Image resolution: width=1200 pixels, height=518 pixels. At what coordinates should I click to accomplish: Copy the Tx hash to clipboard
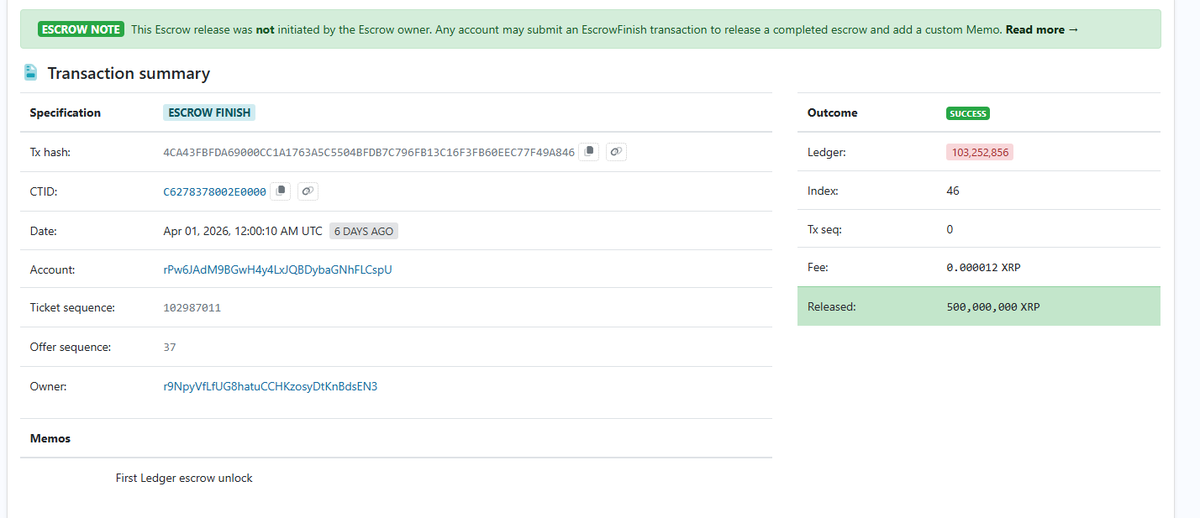[590, 152]
